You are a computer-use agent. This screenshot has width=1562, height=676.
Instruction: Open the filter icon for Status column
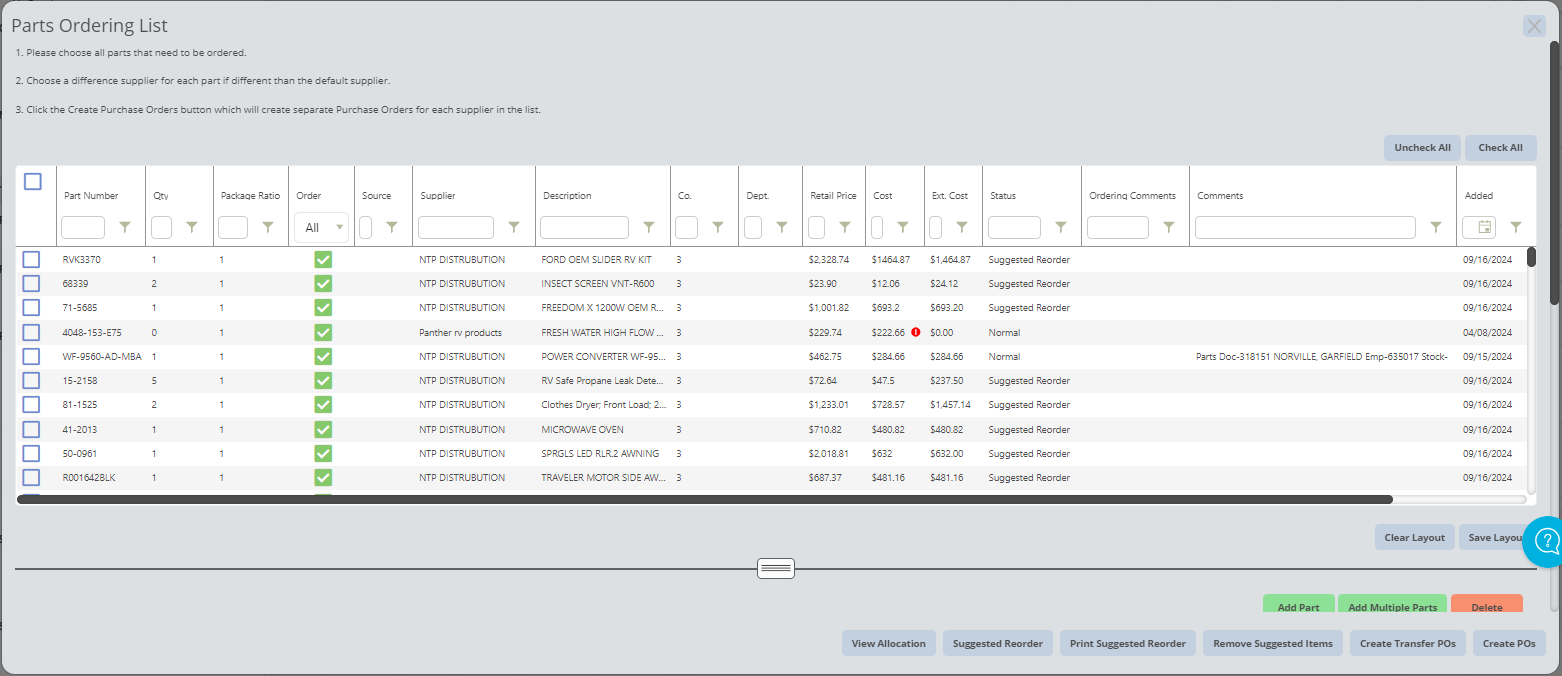click(1061, 228)
